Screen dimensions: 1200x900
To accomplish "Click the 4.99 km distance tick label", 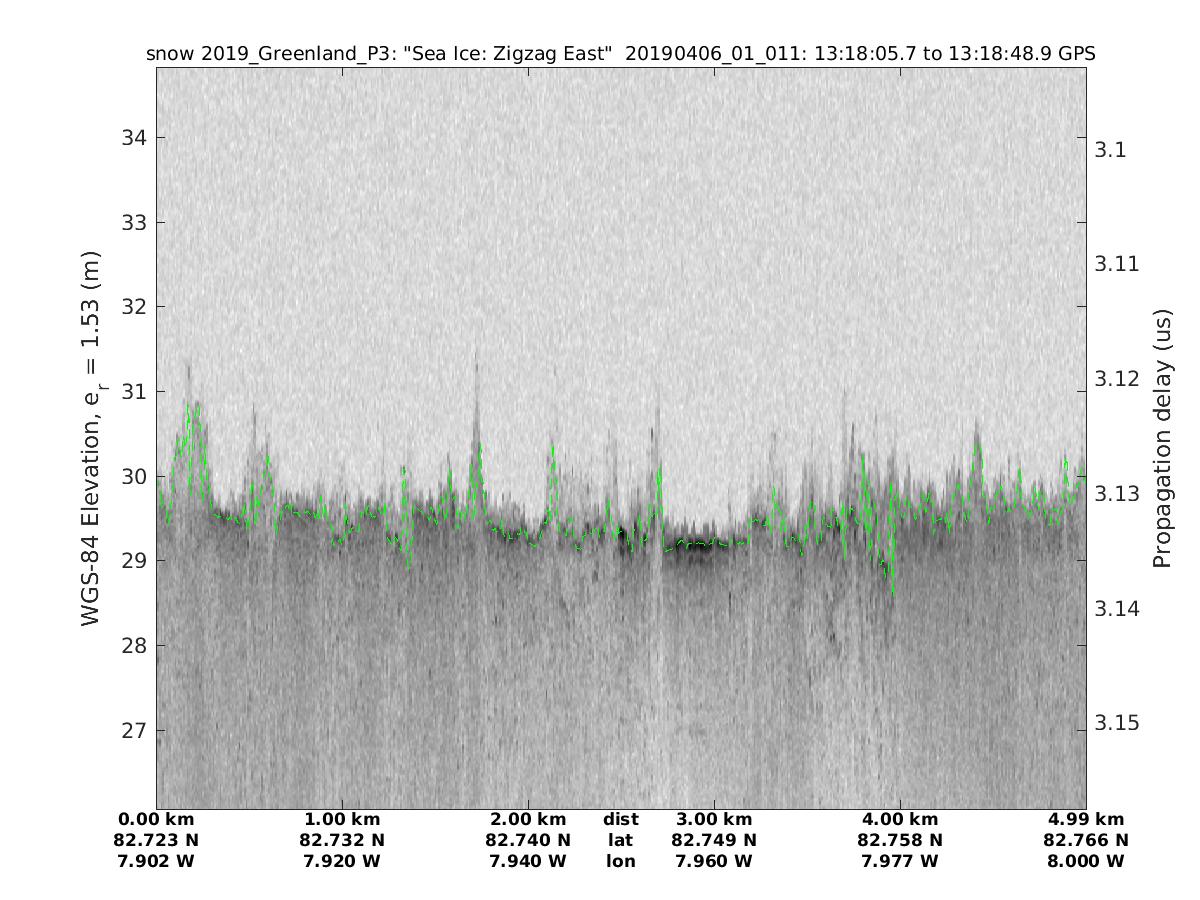I will click(1085, 819).
